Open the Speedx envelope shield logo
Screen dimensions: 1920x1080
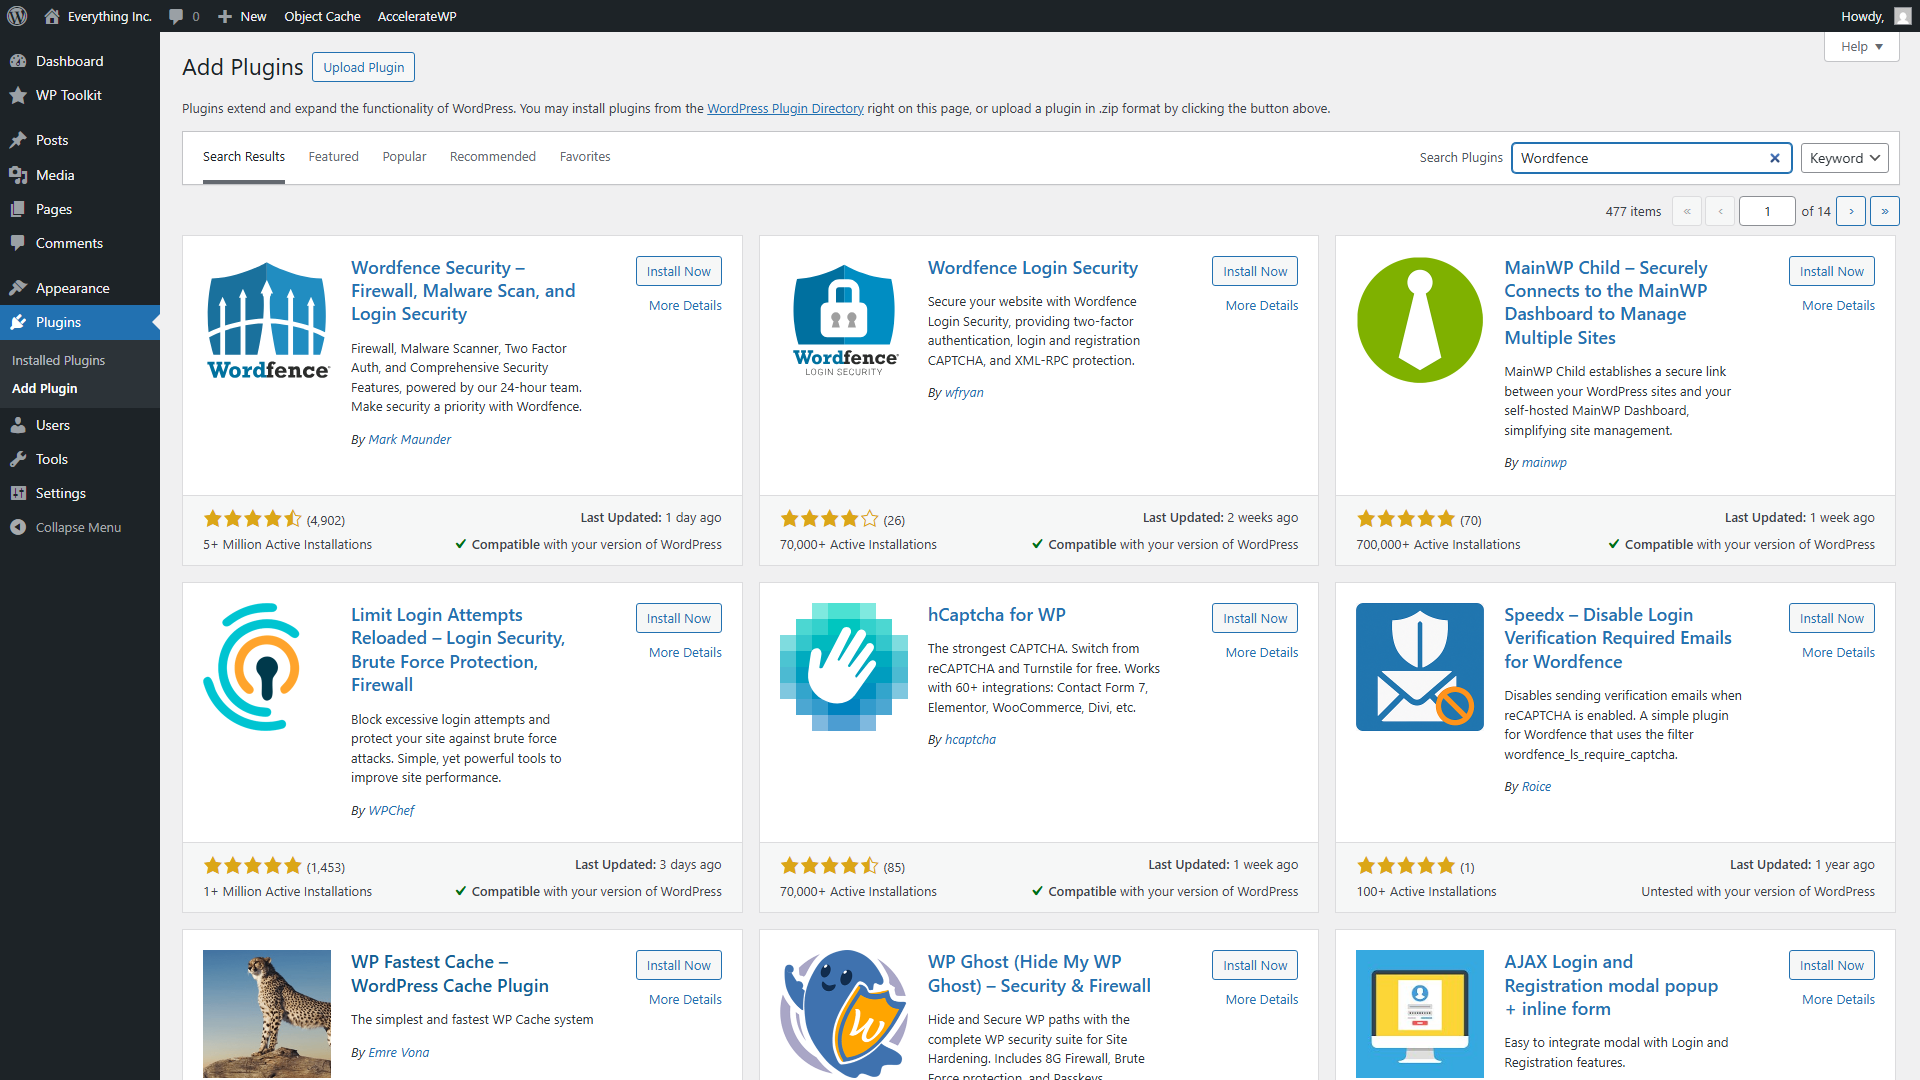pos(1420,667)
